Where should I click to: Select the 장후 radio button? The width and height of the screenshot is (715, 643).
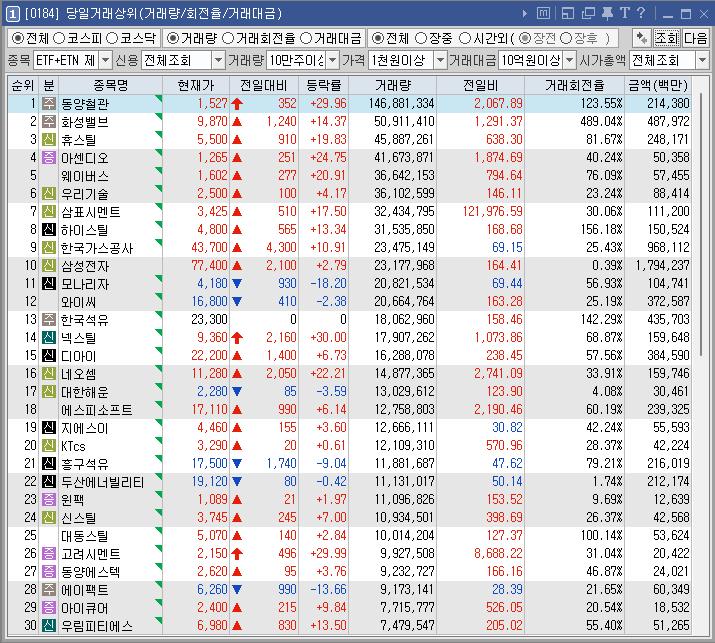point(565,38)
